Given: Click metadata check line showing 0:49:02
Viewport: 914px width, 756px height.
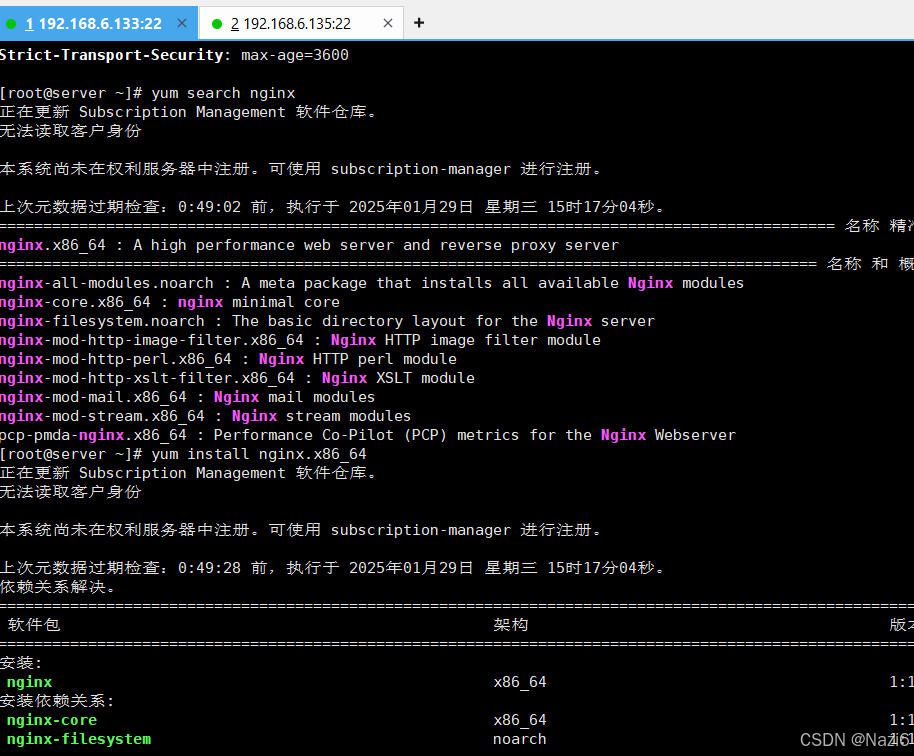Looking at the screenshot, I should click(332, 207).
